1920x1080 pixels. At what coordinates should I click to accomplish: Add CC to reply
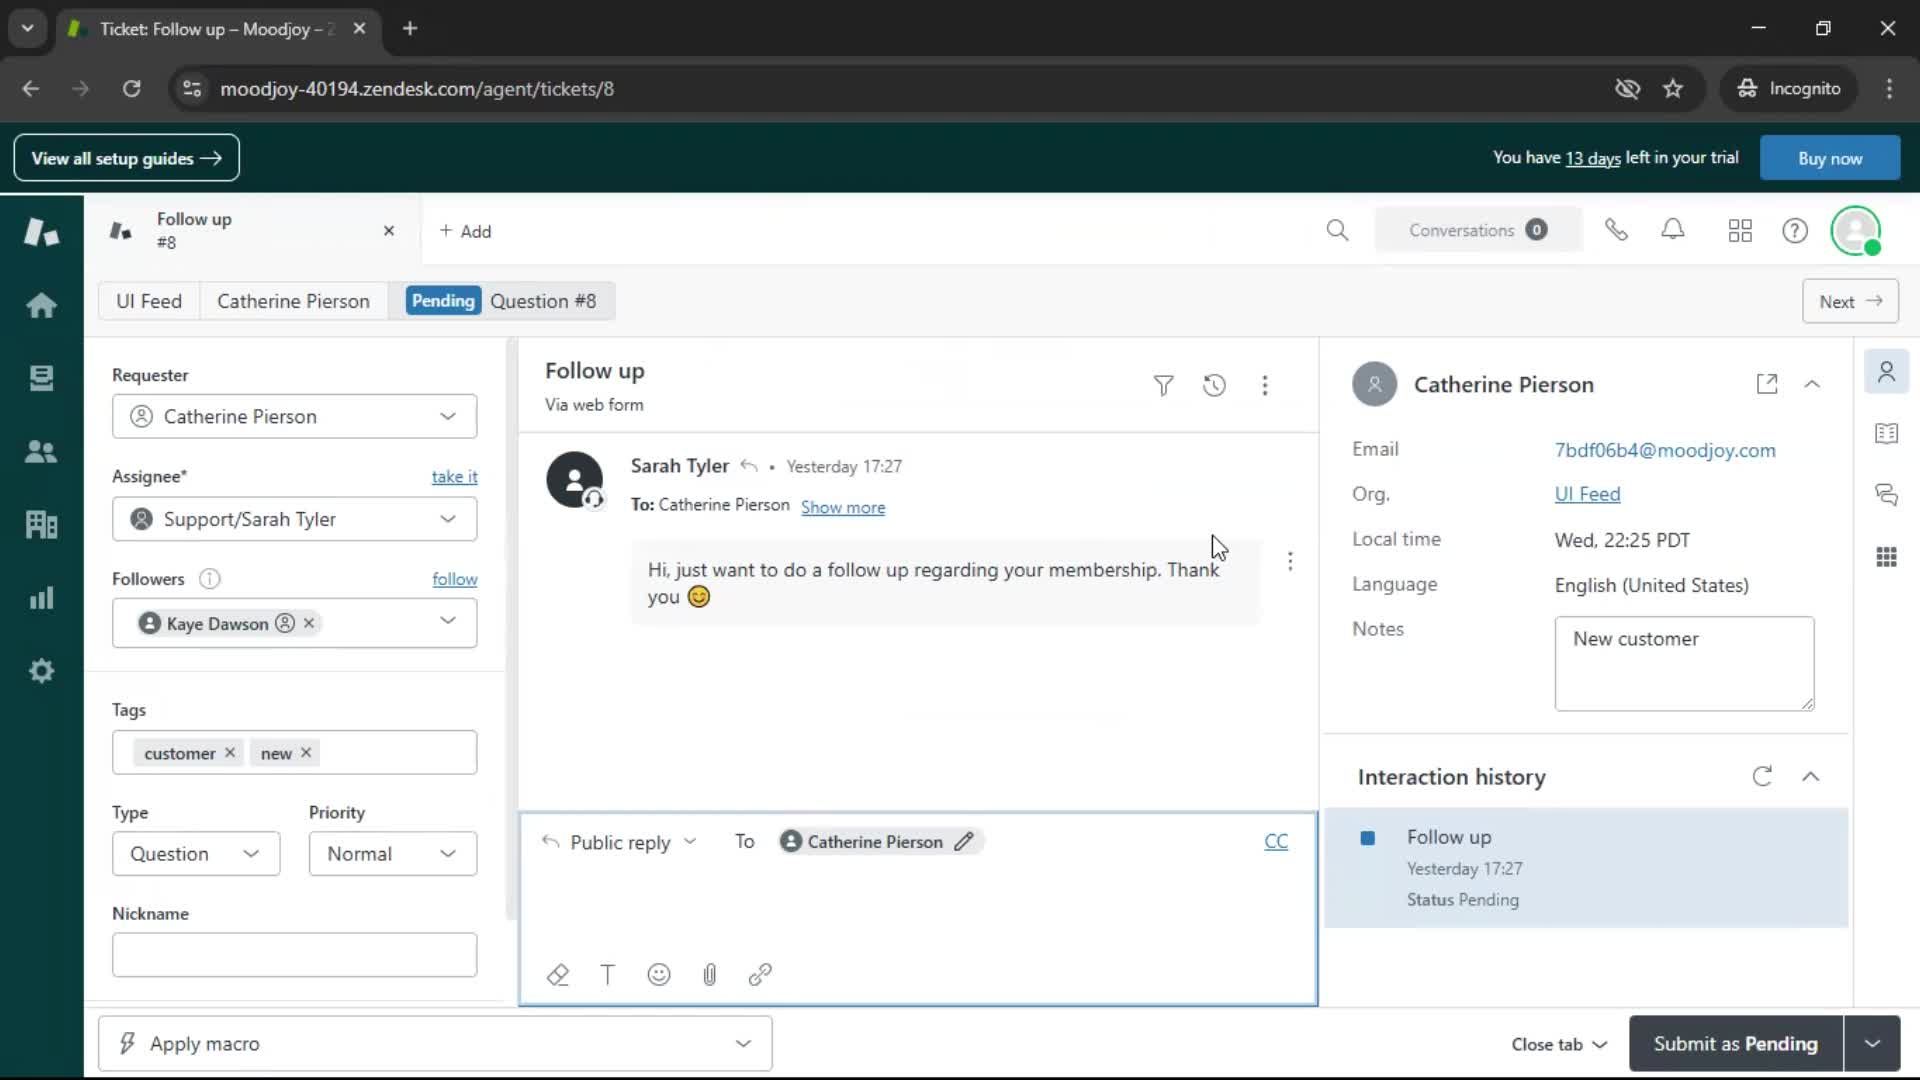click(1275, 842)
